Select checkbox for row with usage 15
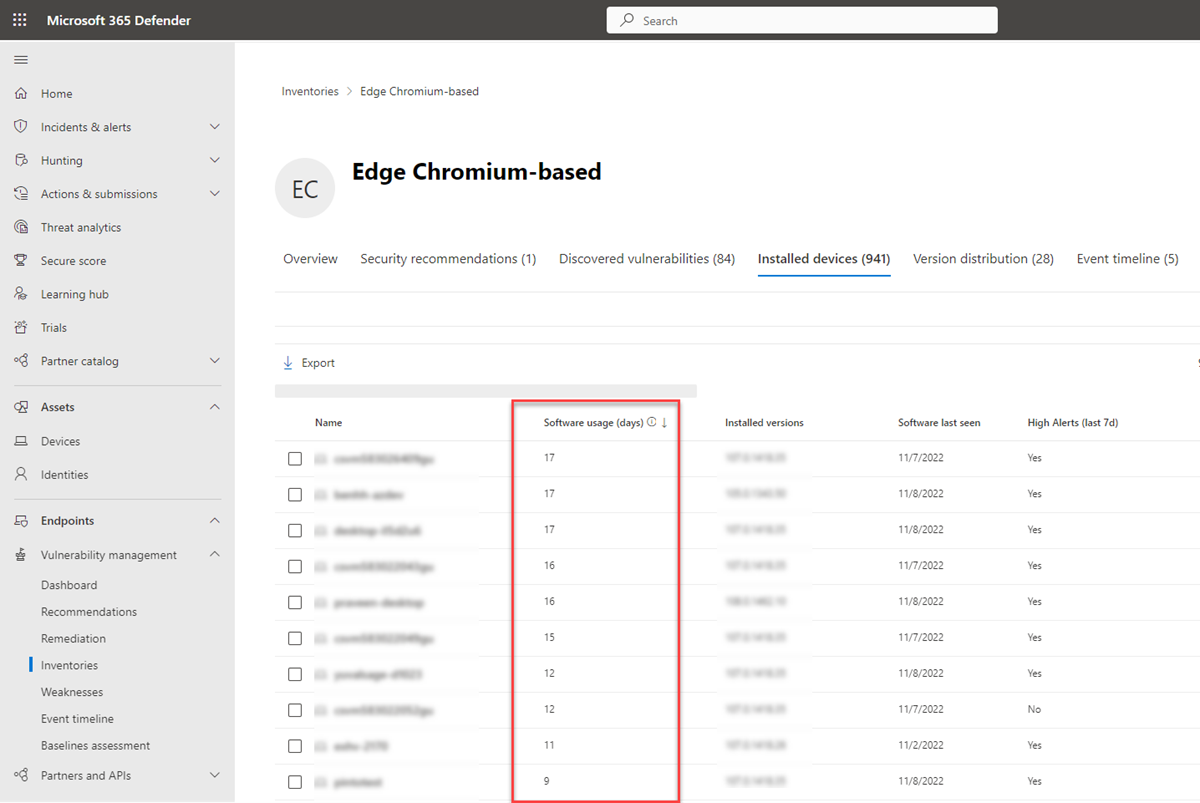Viewport: 1200px width, 803px height. [295, 638]
